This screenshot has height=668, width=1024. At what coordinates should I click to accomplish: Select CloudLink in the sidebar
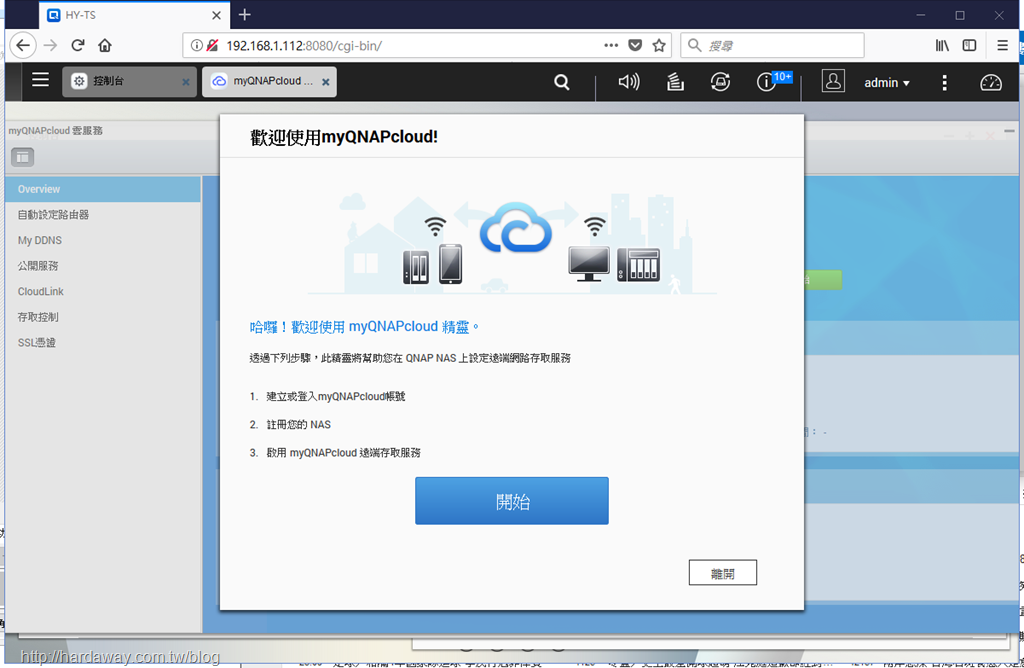pos(103,291)
